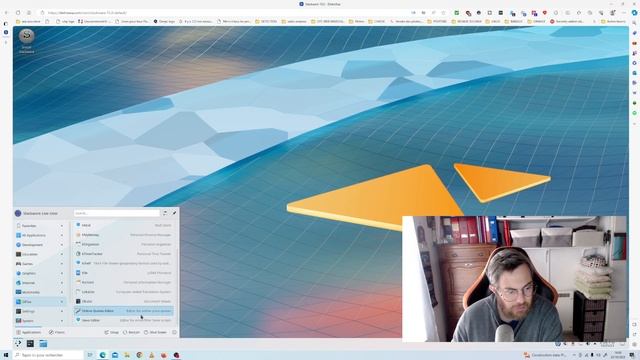This screenshot has height=360, width=640.
Task: Expand the Graphics category arrow
Action: point(62,273)
